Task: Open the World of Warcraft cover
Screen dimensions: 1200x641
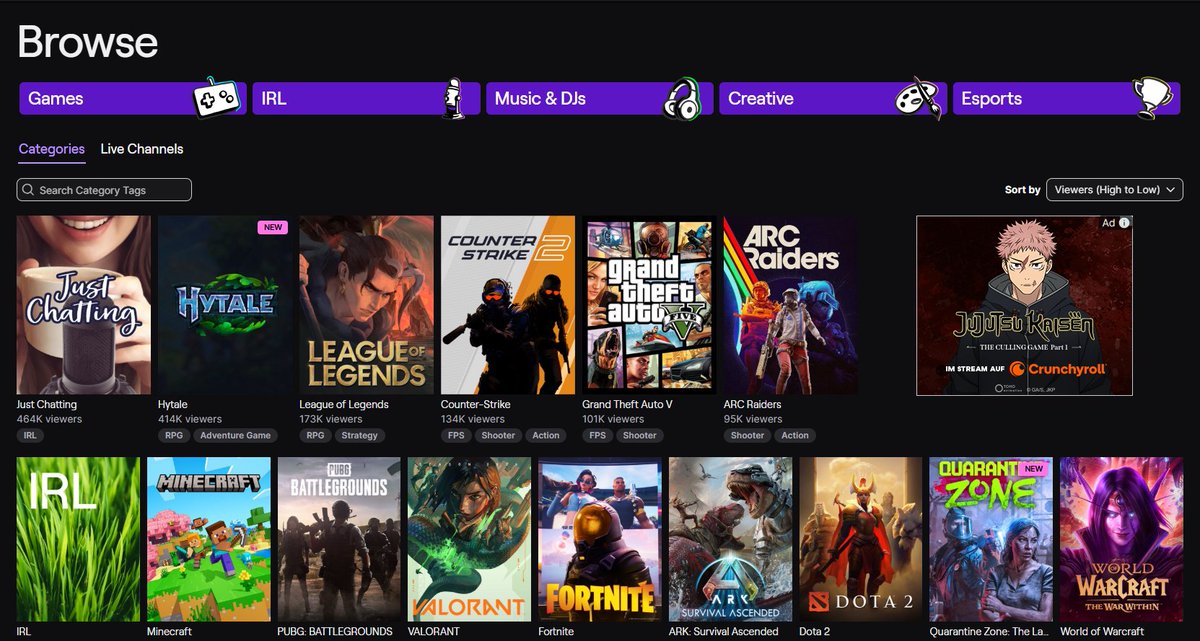Action: coord(1122,540)
